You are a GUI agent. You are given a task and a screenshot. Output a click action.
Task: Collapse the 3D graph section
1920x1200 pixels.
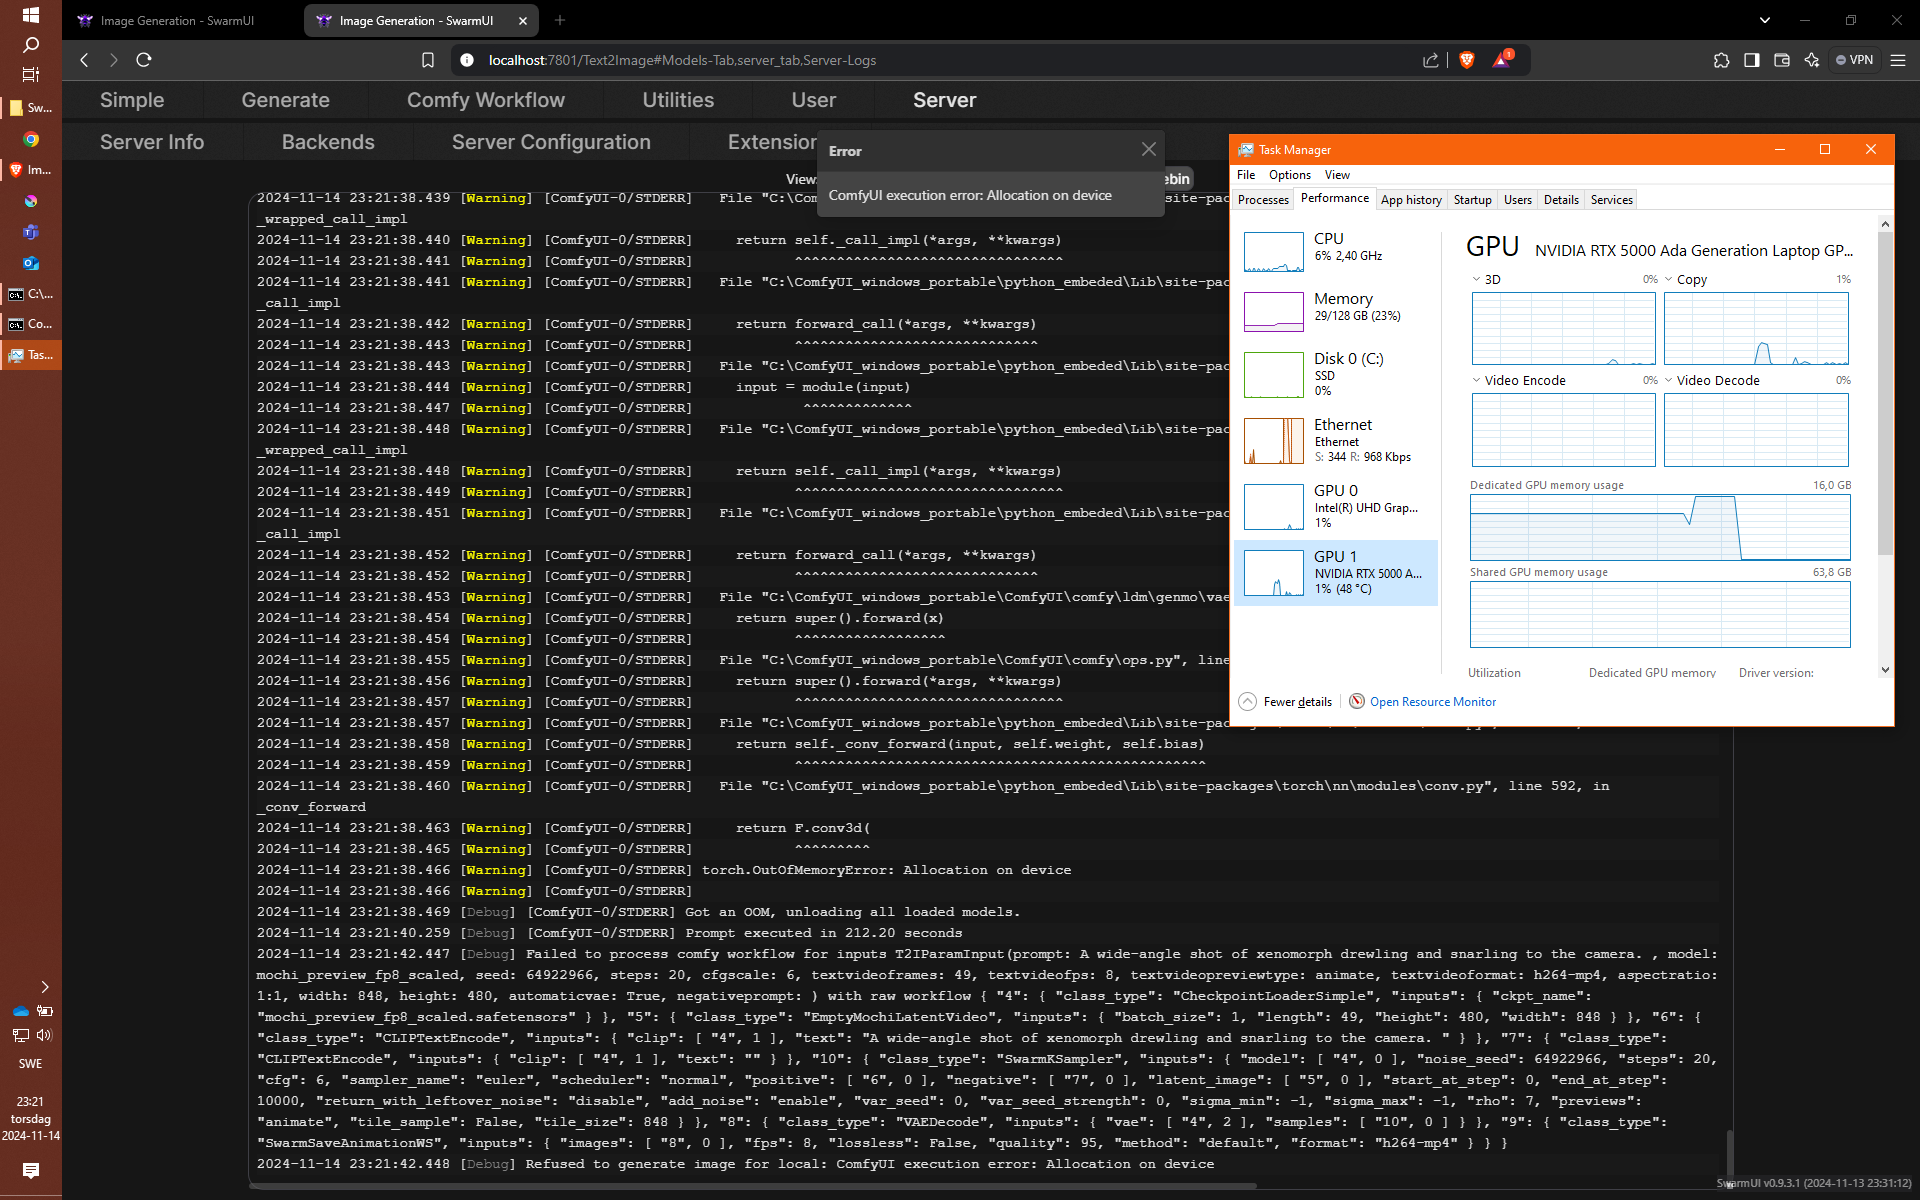[x=1477, y=279]
